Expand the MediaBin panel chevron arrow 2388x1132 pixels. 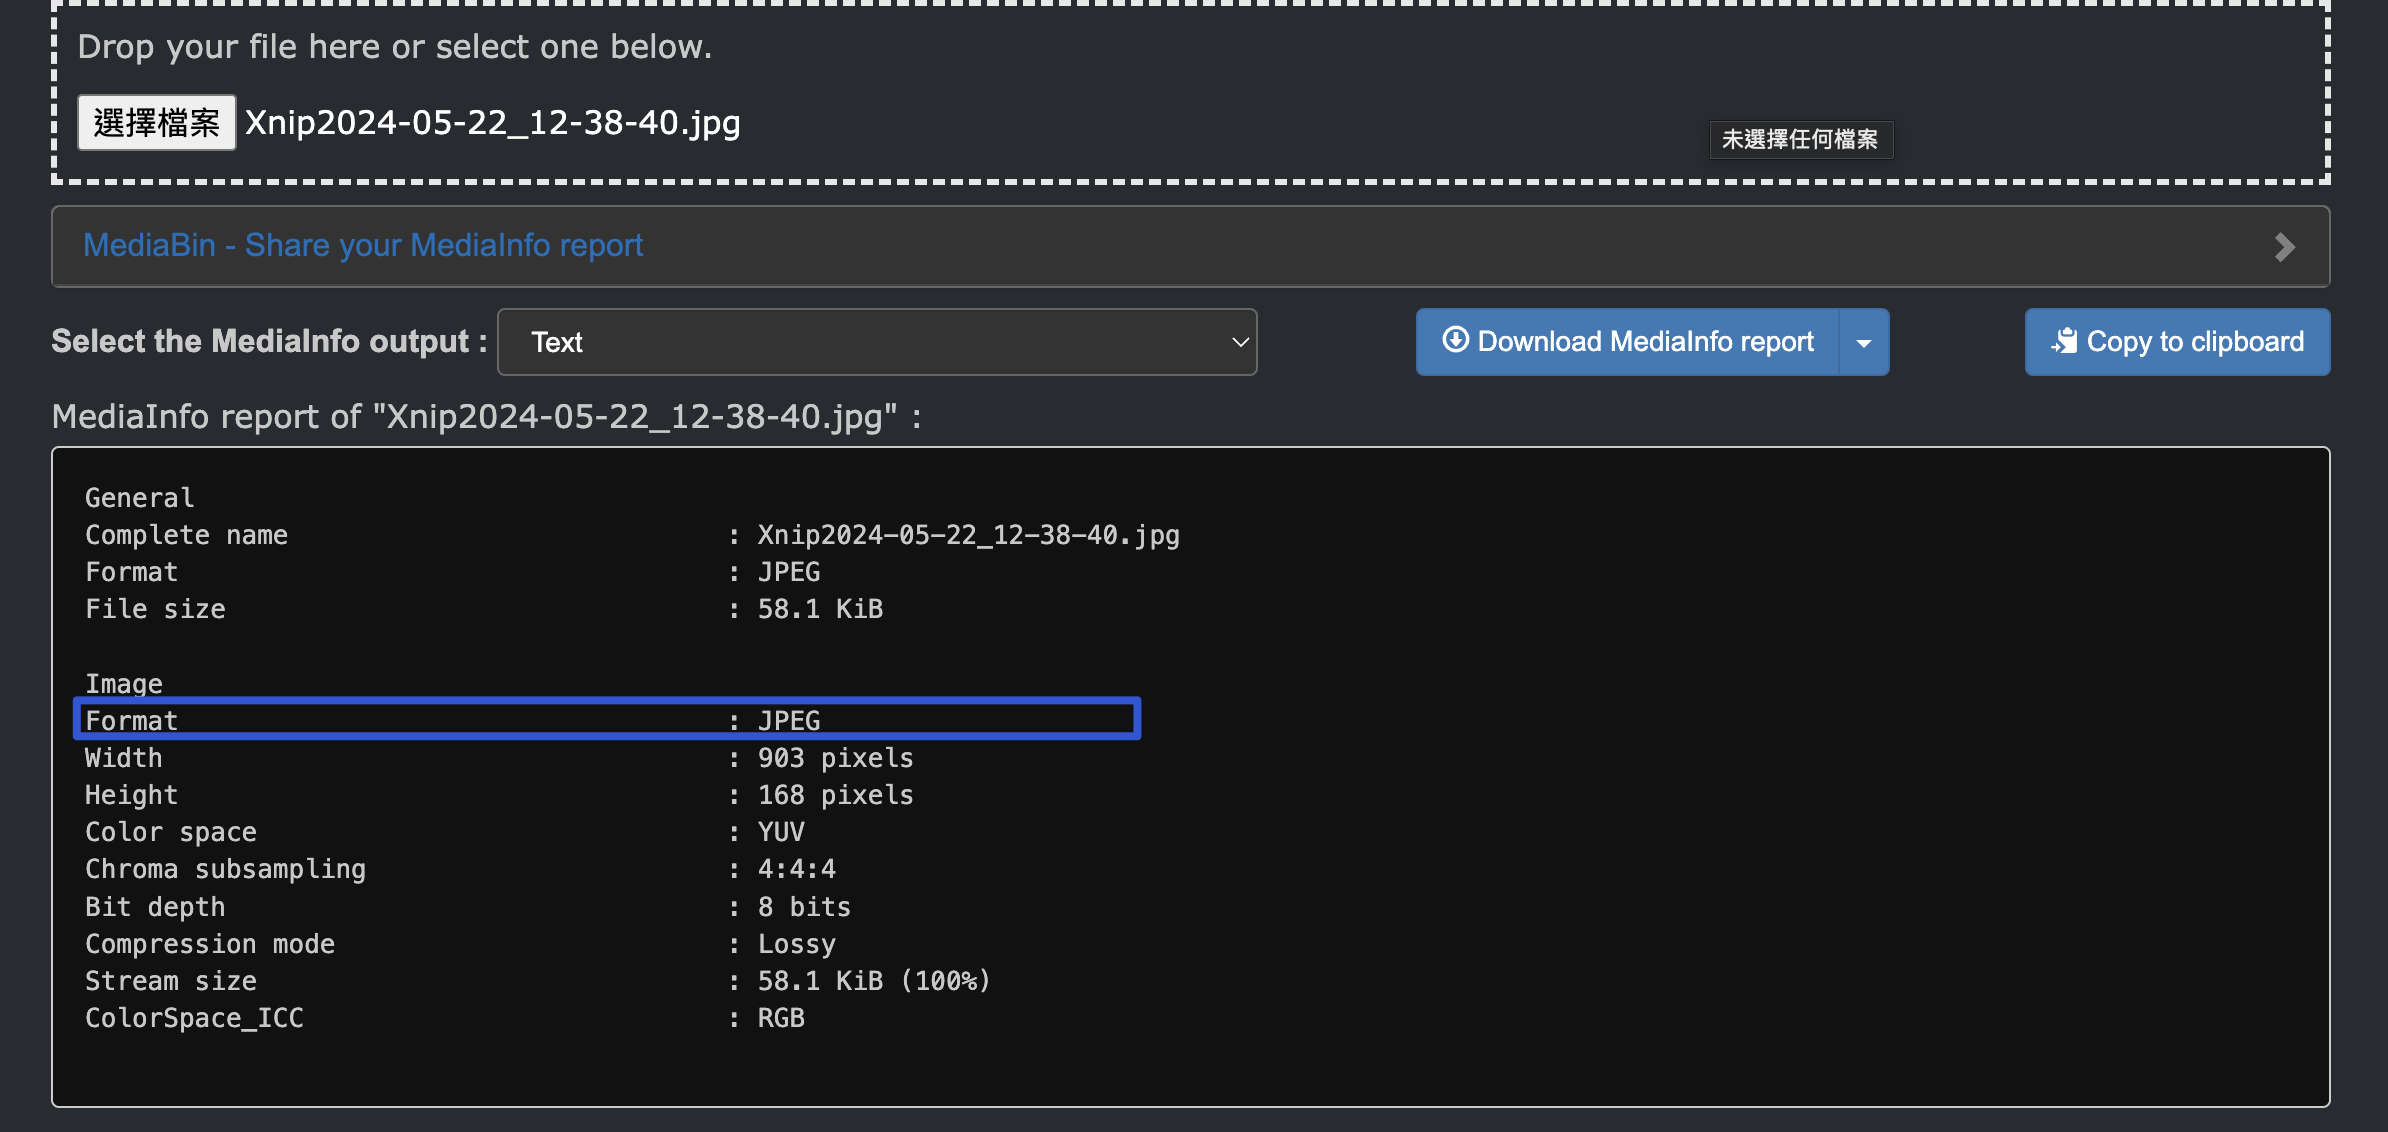(2284, 247)
